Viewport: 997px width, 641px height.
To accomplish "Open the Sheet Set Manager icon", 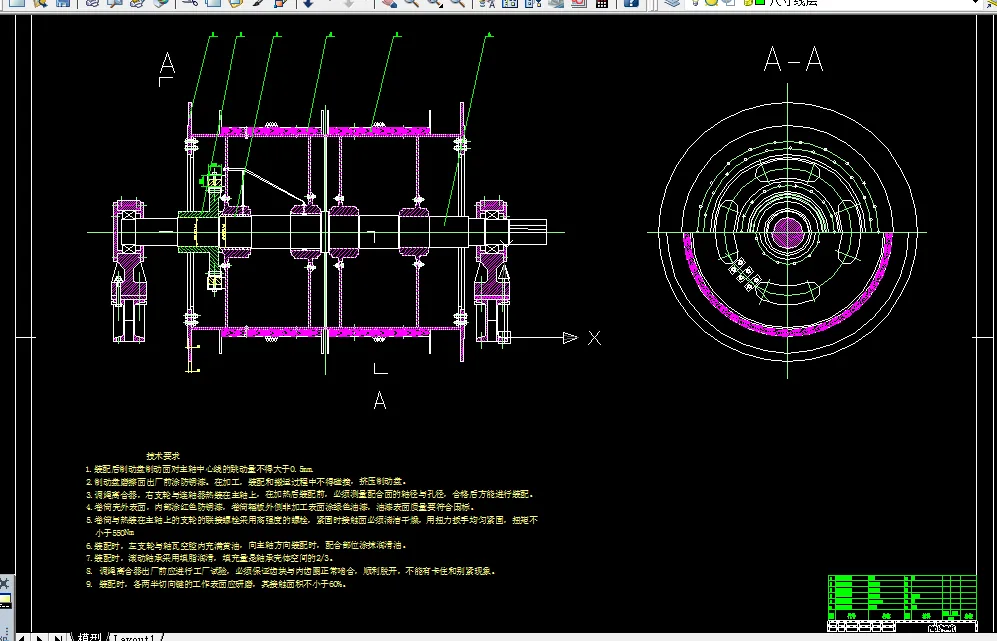I will click(x=556, y=3).
